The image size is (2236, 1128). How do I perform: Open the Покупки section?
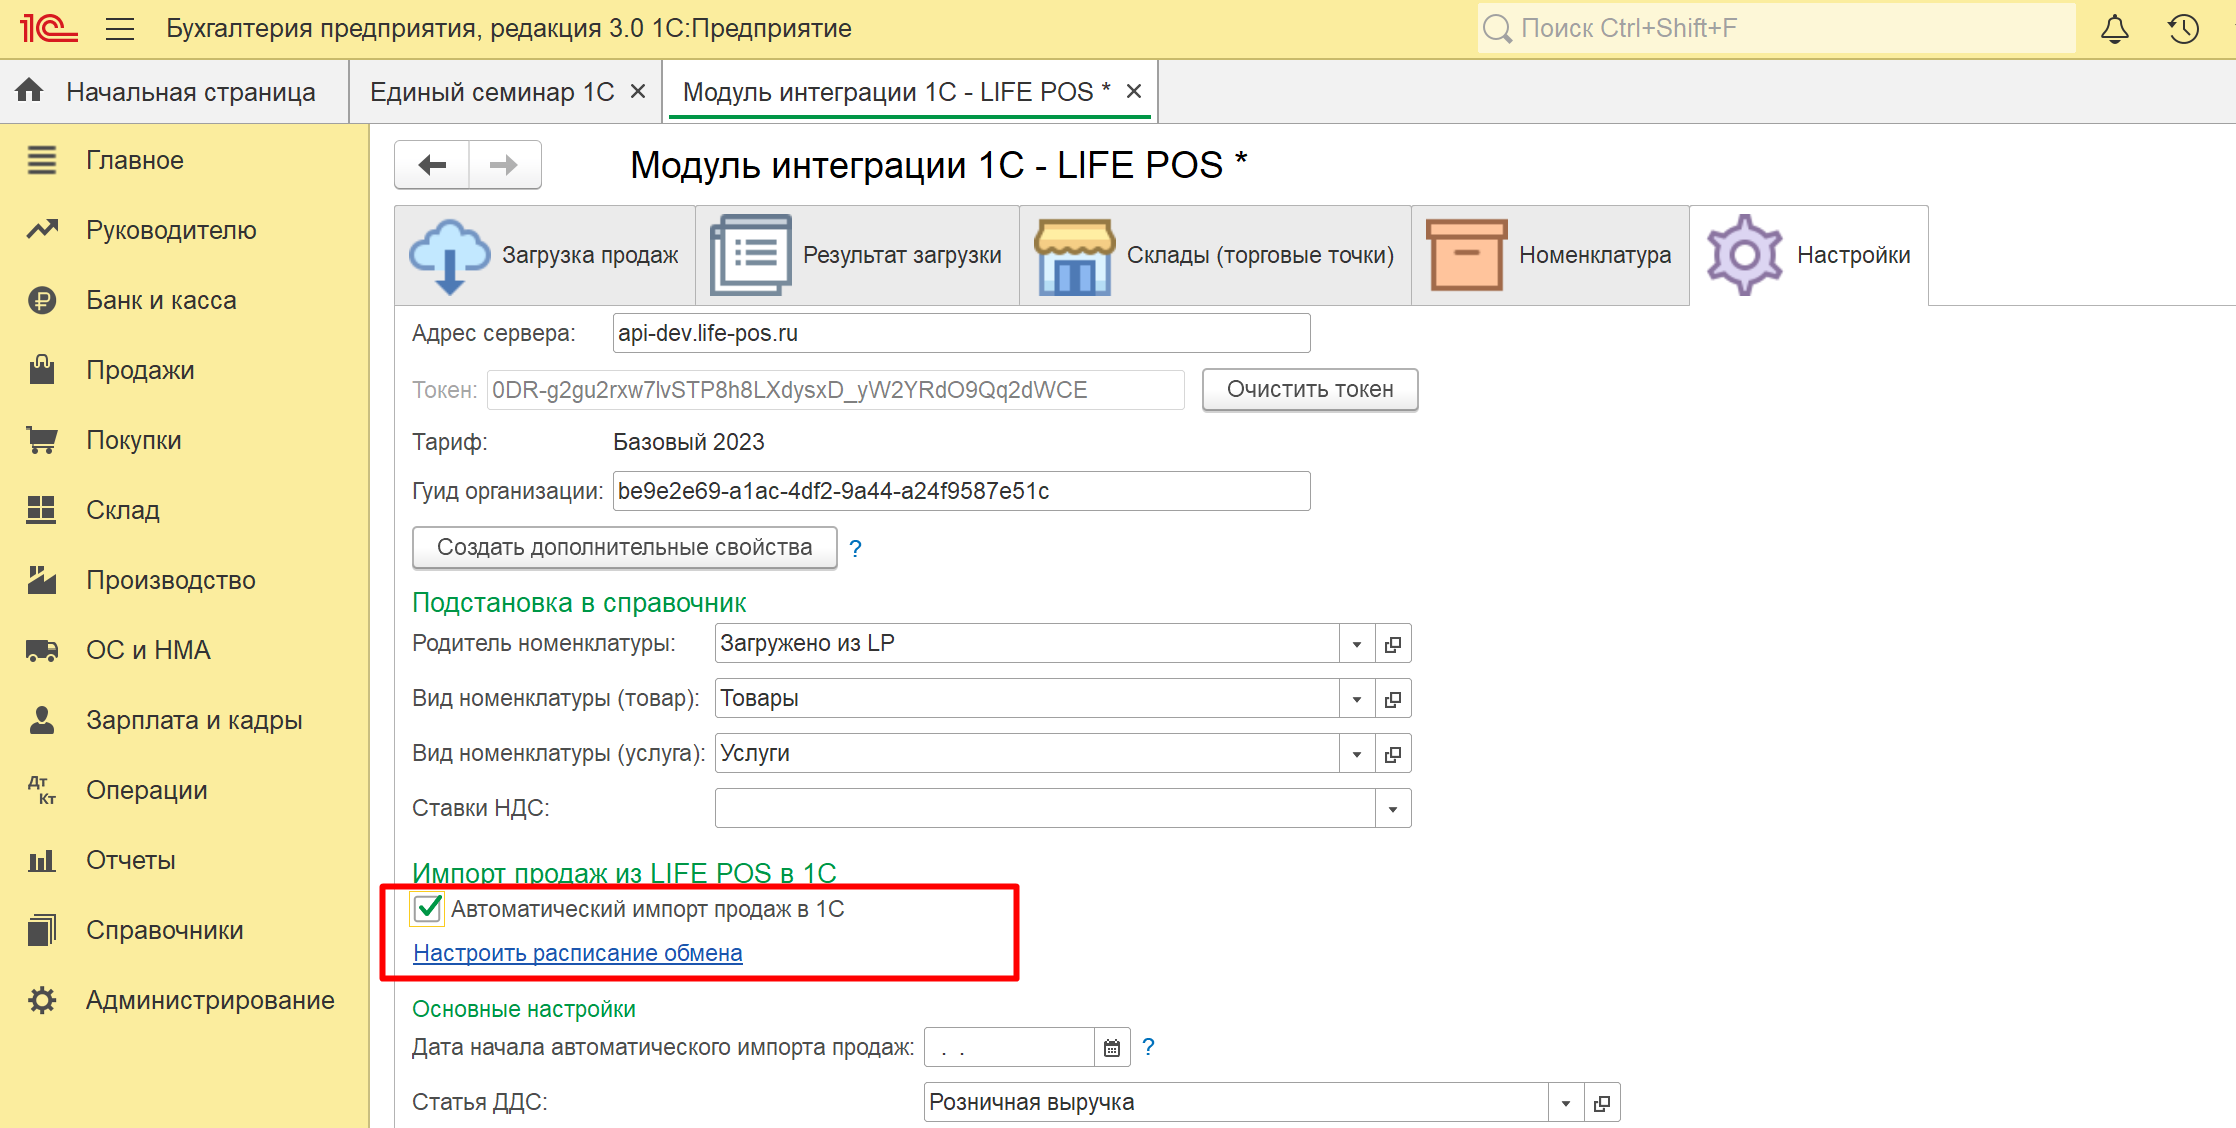(184, 440)
